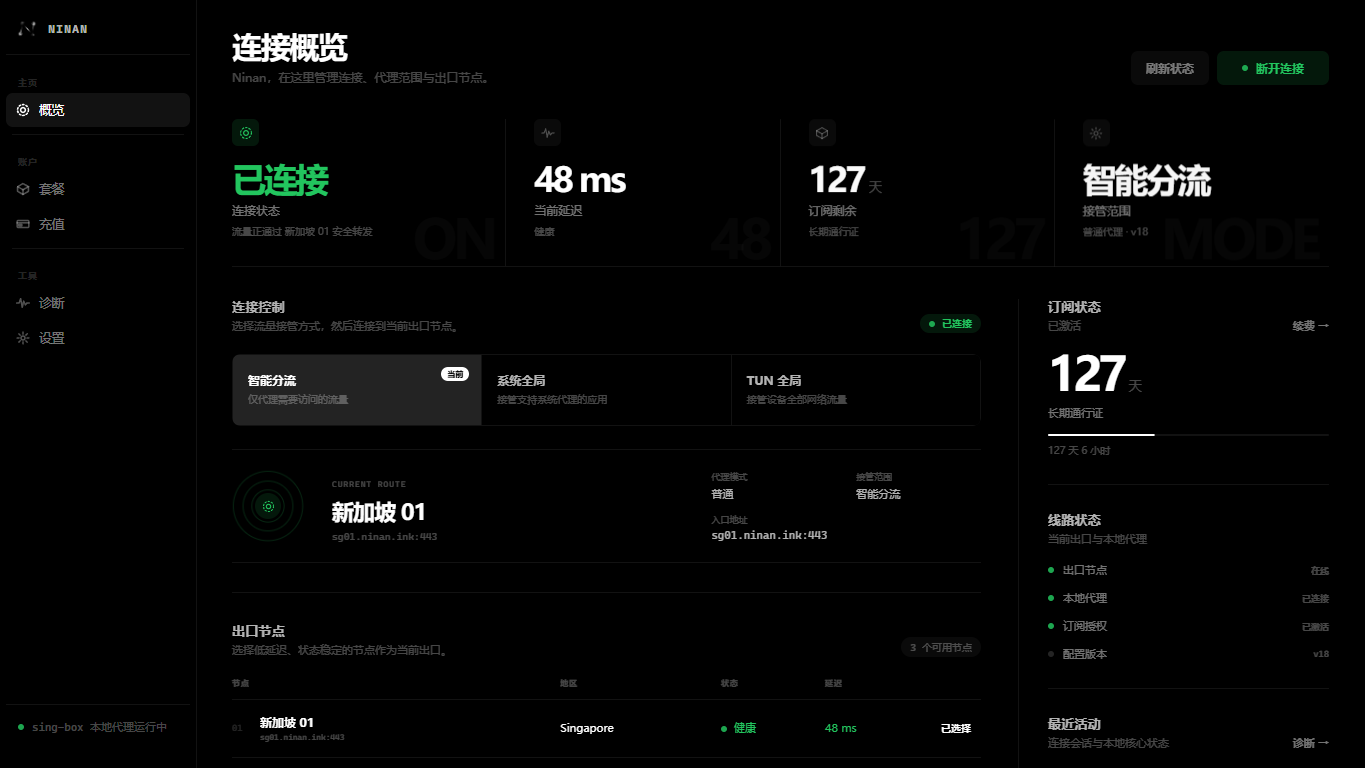Open the 概览 overview page
Screen dimensions: 1365x768
98,110
